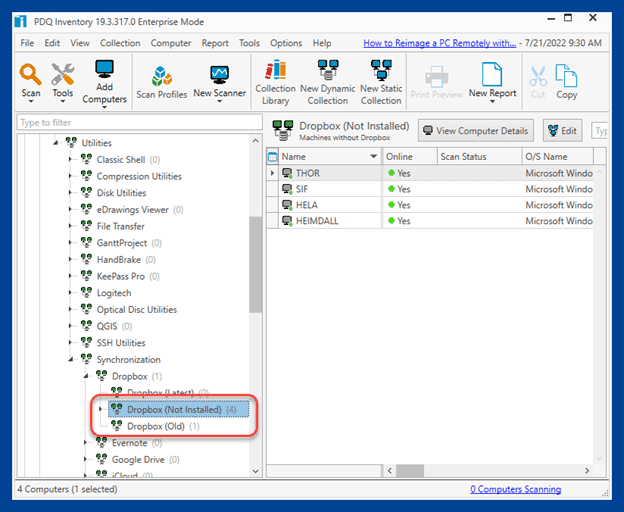Screen dimensions: 624x512
Task: Click the Dropbox (Old) collection icon
Action: tap(117, 426)
